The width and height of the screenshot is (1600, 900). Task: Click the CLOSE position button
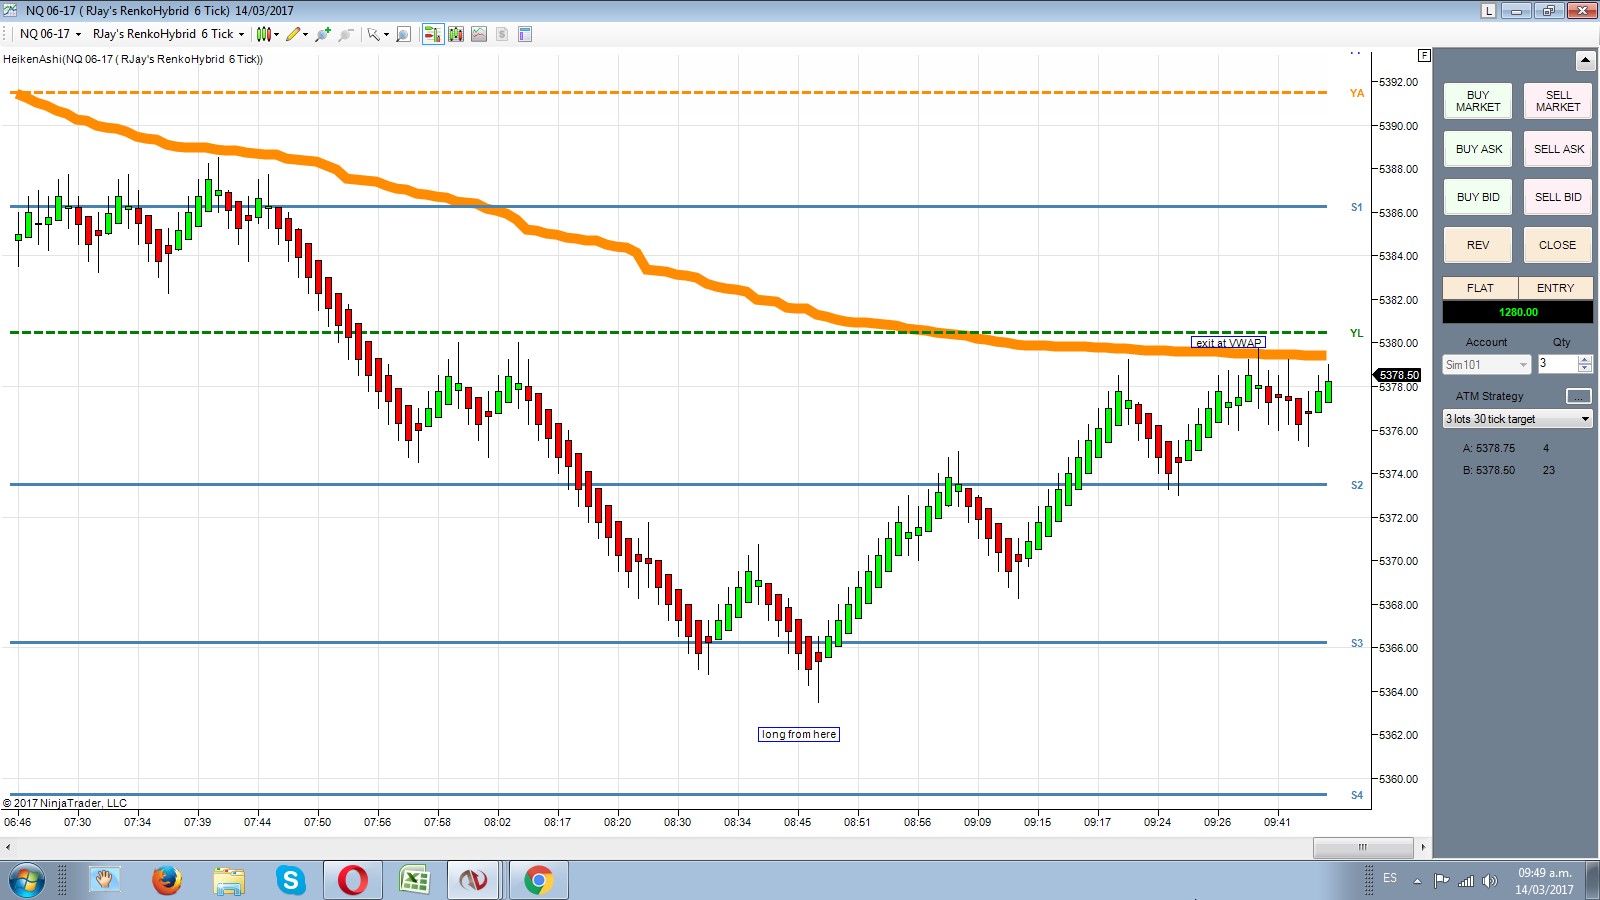click(1558, 245)
